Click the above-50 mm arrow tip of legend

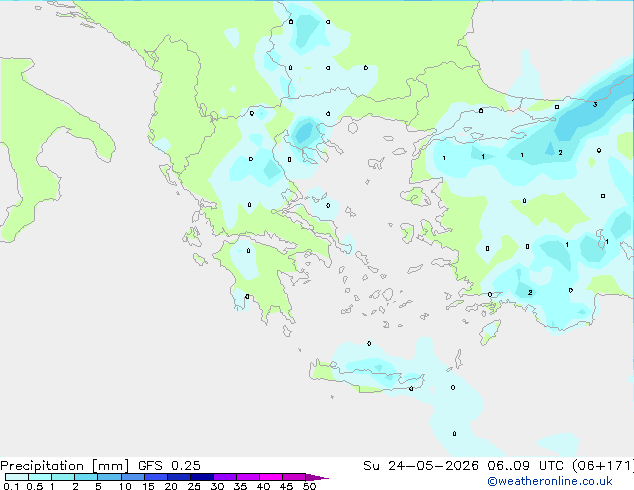(317, 477)
